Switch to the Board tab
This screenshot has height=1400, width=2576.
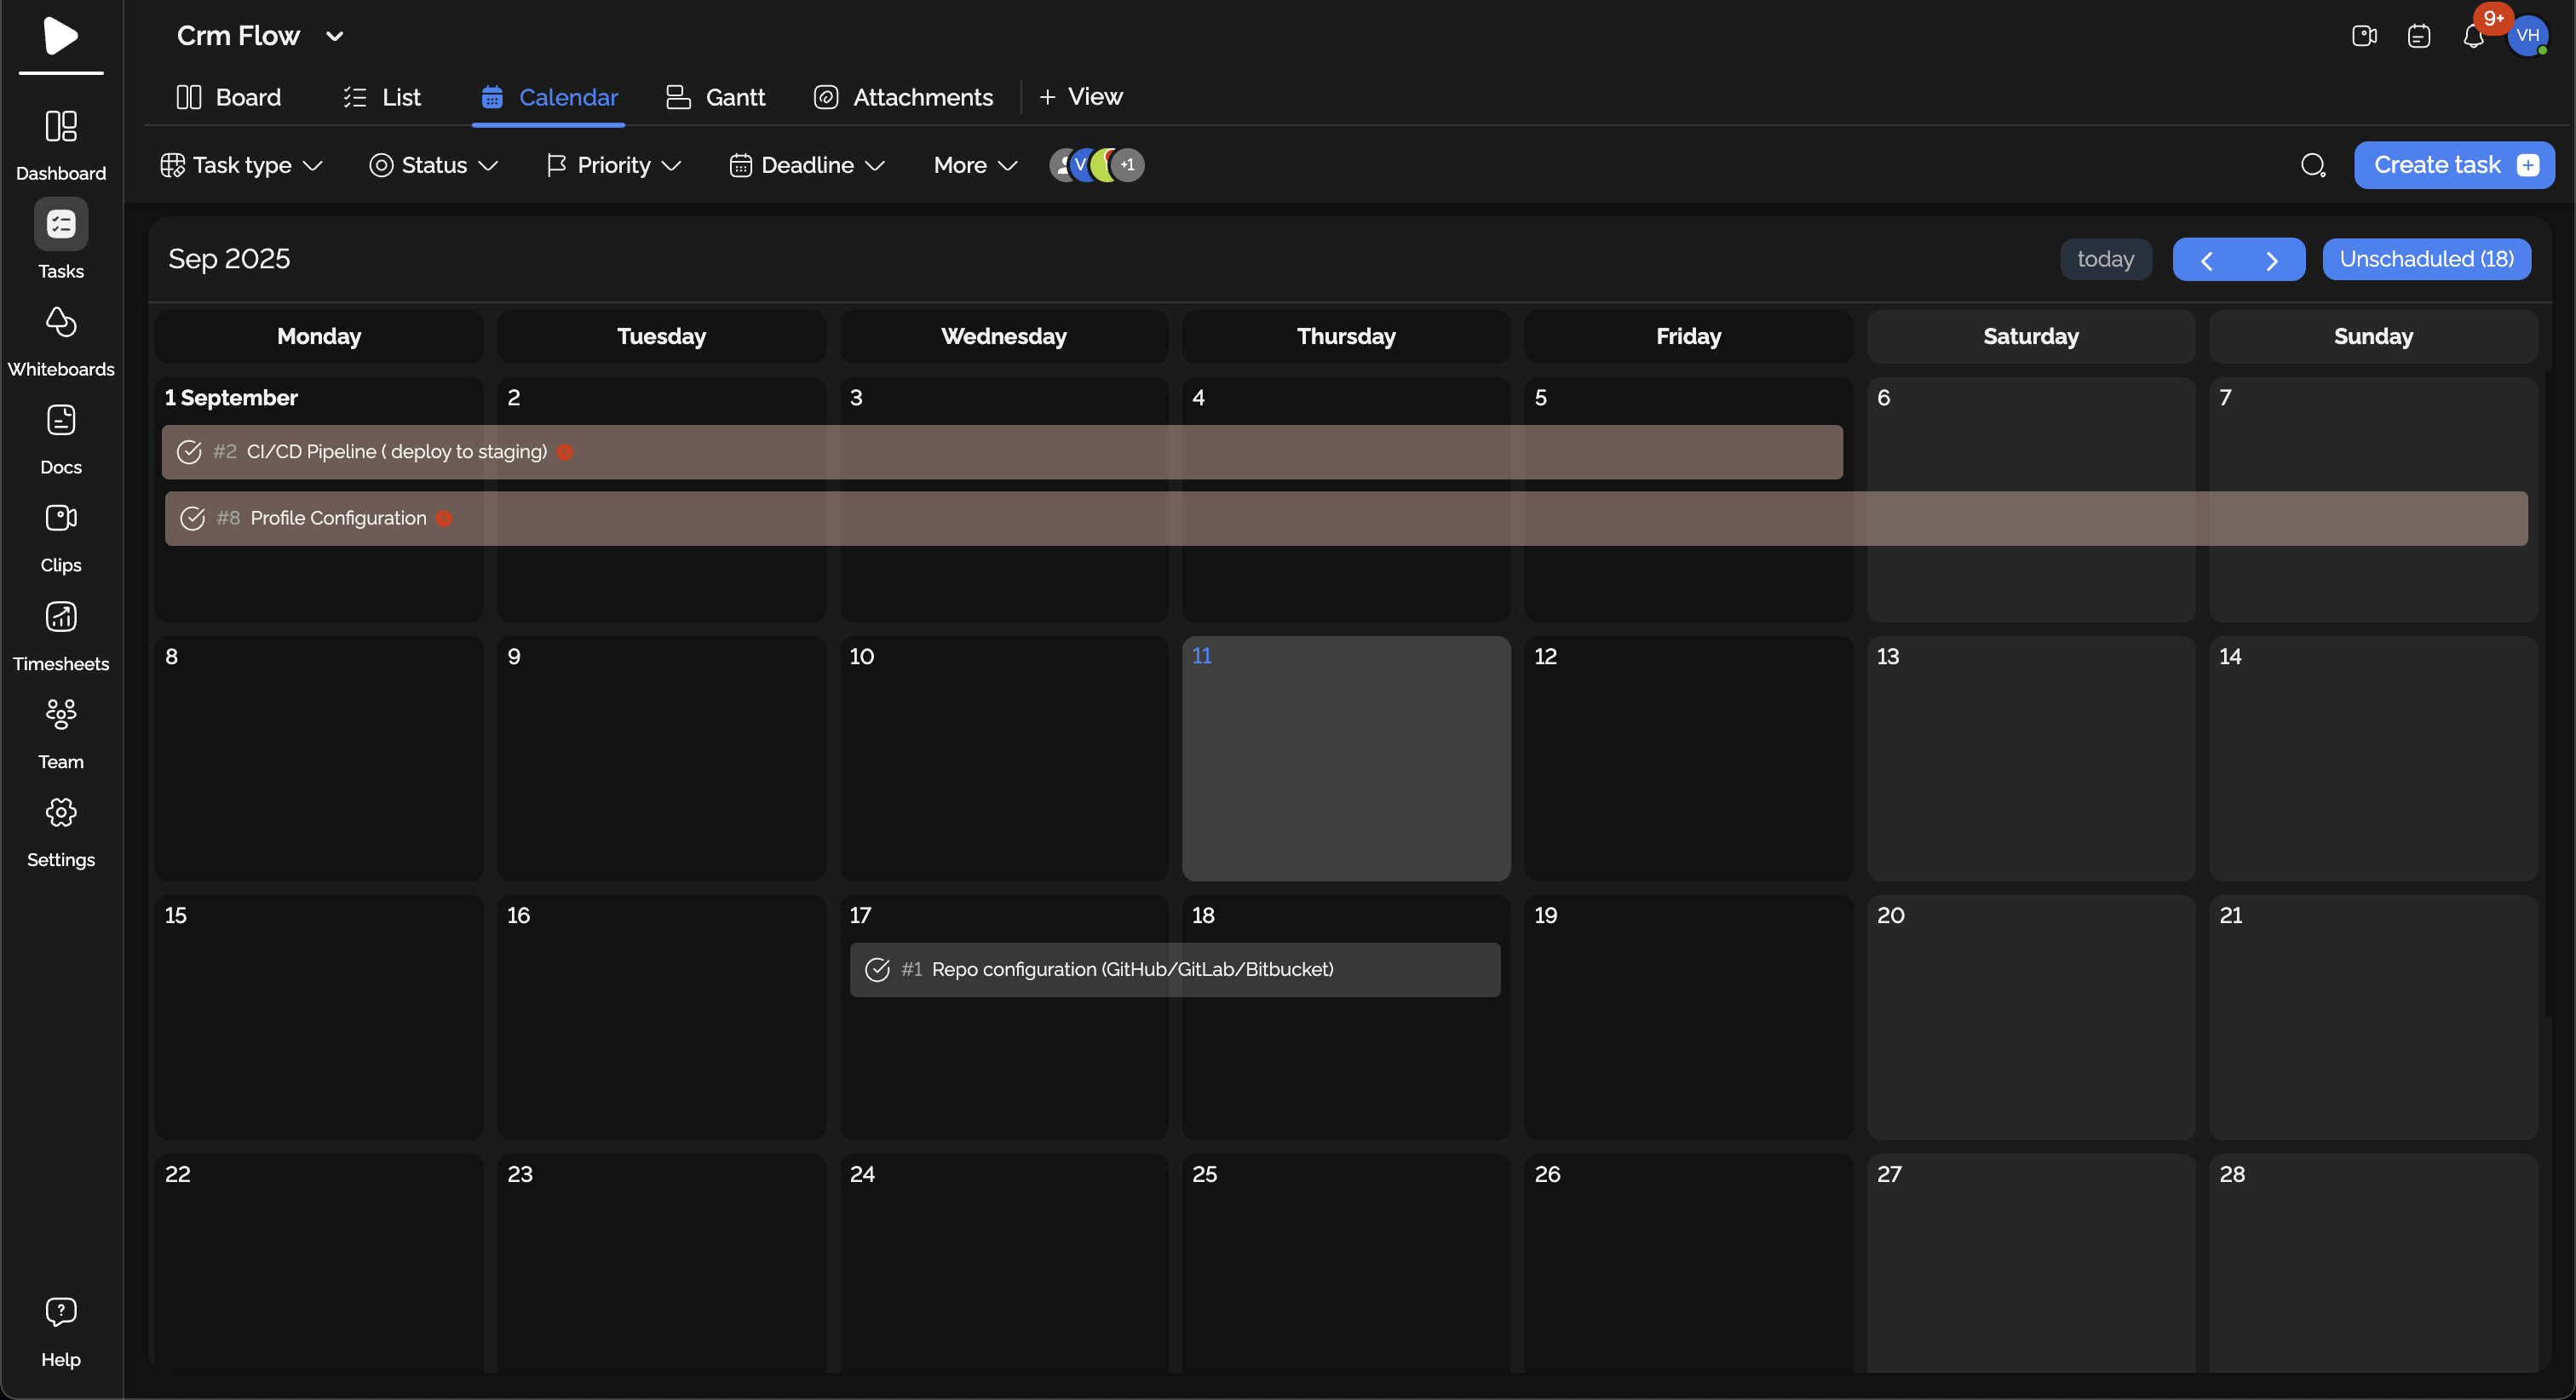point(229,97)
